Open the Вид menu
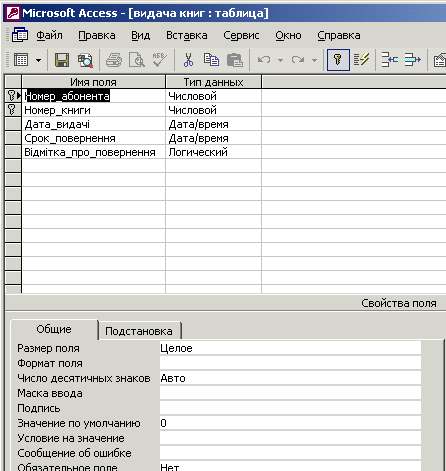446x471 pixels. coord(140,35)
